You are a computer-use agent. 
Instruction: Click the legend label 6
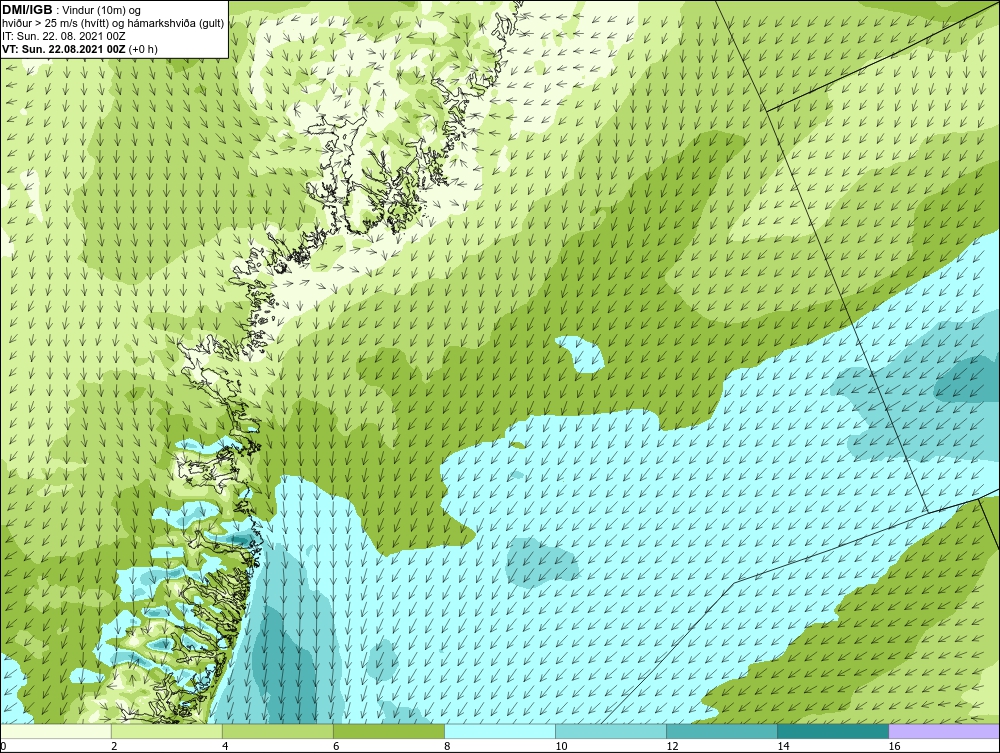point(336,746)
